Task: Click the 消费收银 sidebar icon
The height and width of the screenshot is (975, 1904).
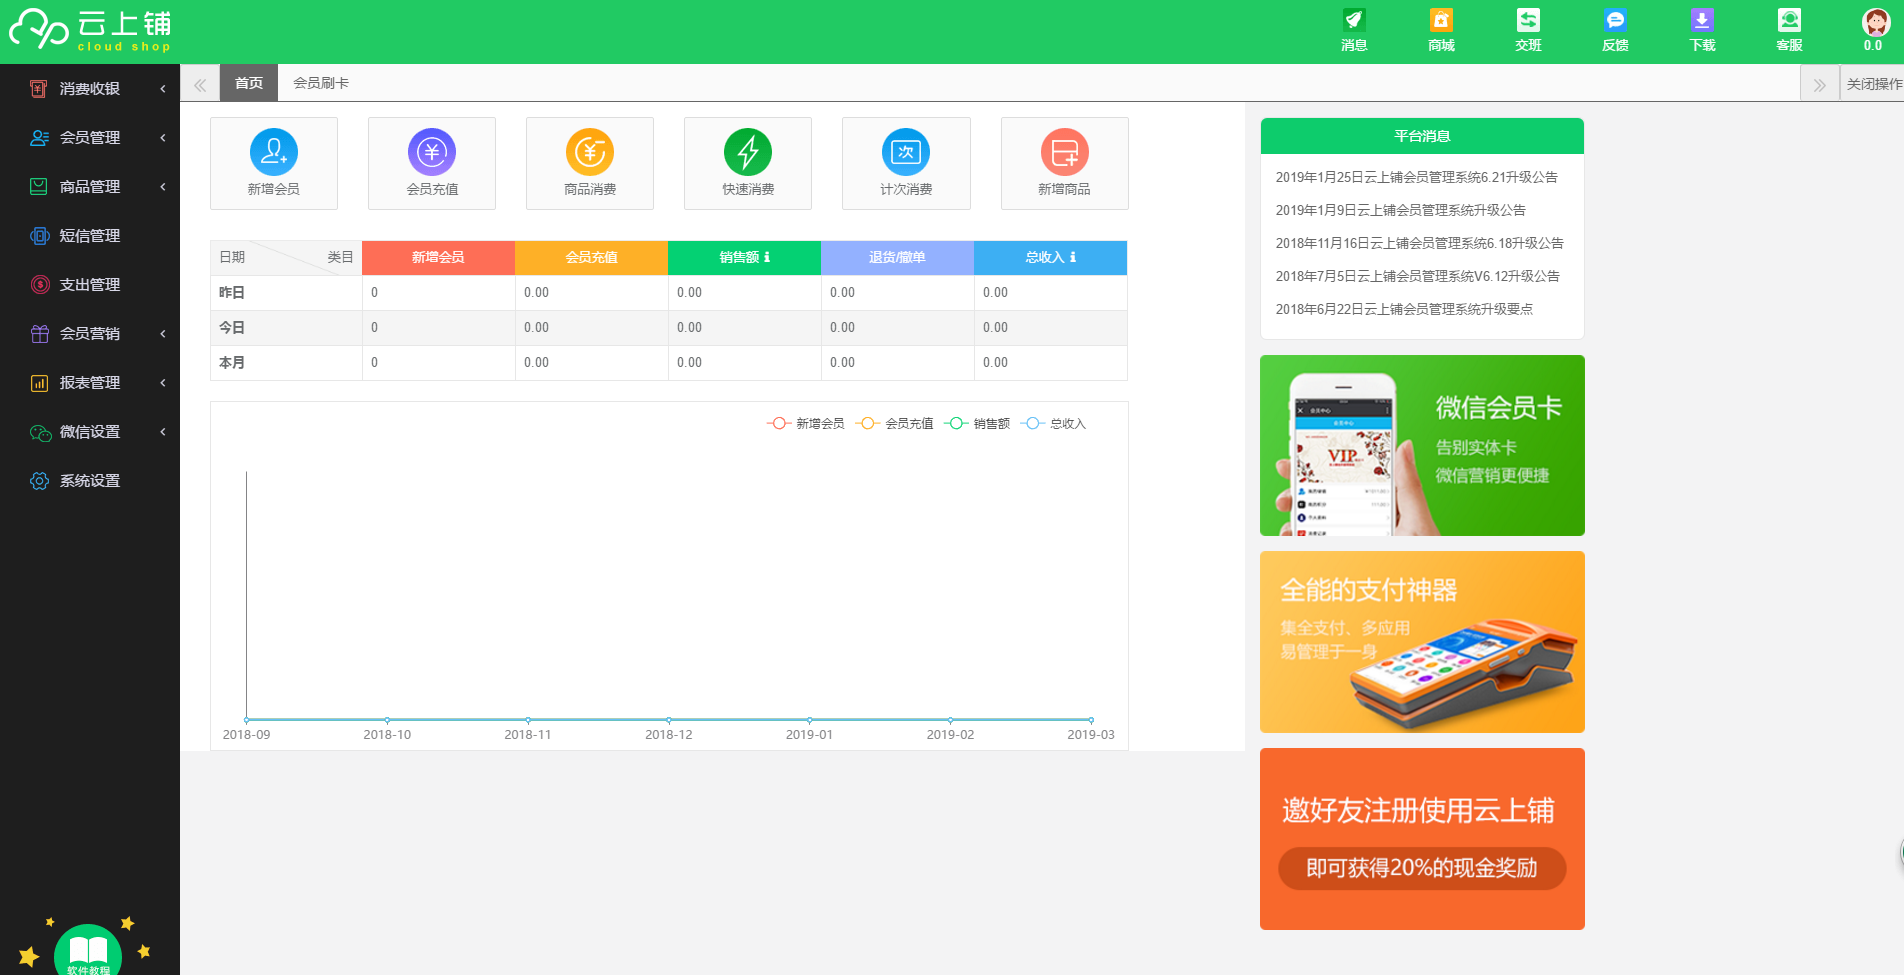Action: pos(39,88)
